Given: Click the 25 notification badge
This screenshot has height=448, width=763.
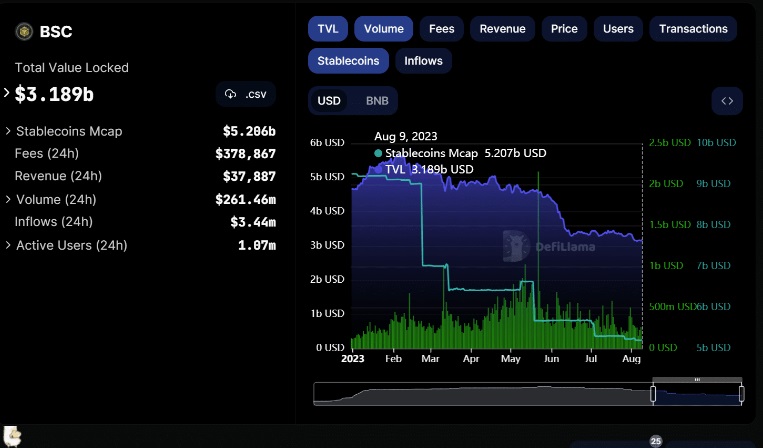Looking at the screenshot, I should pos(655,441).
